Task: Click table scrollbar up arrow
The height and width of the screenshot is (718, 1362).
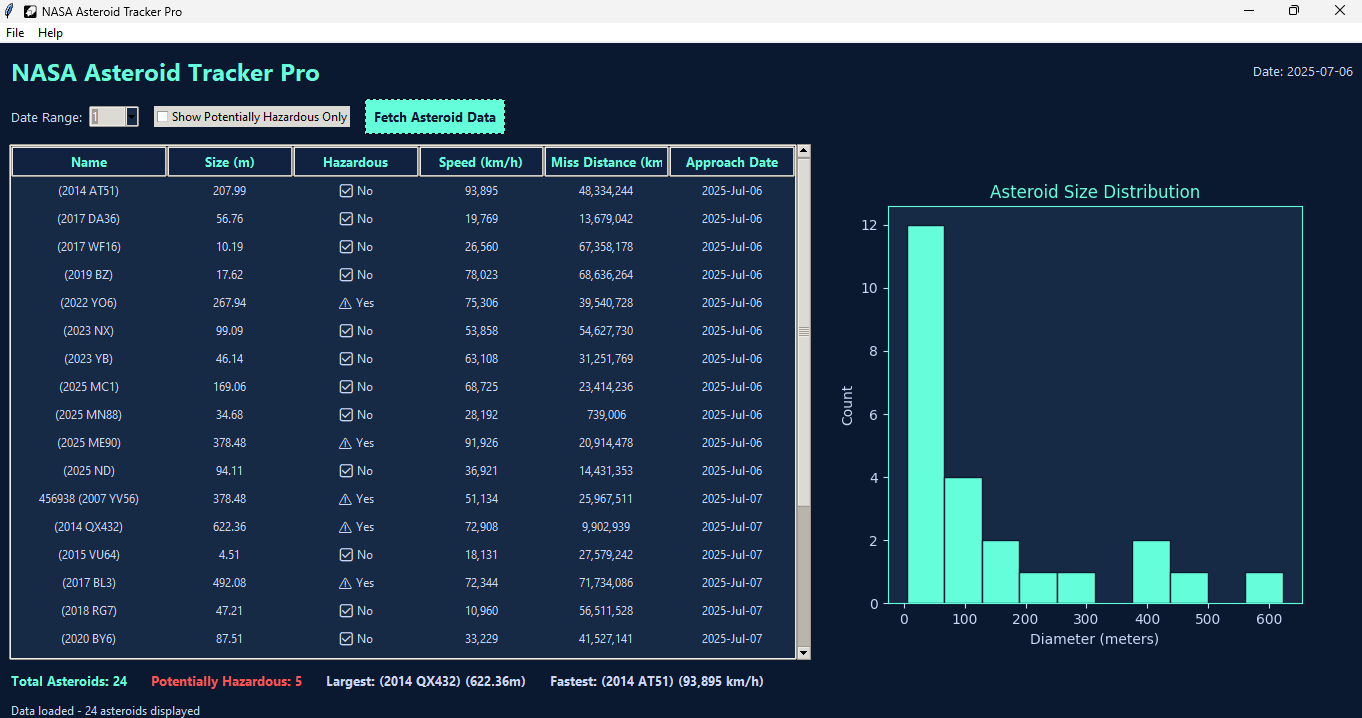Action: (x=803, y=151)
